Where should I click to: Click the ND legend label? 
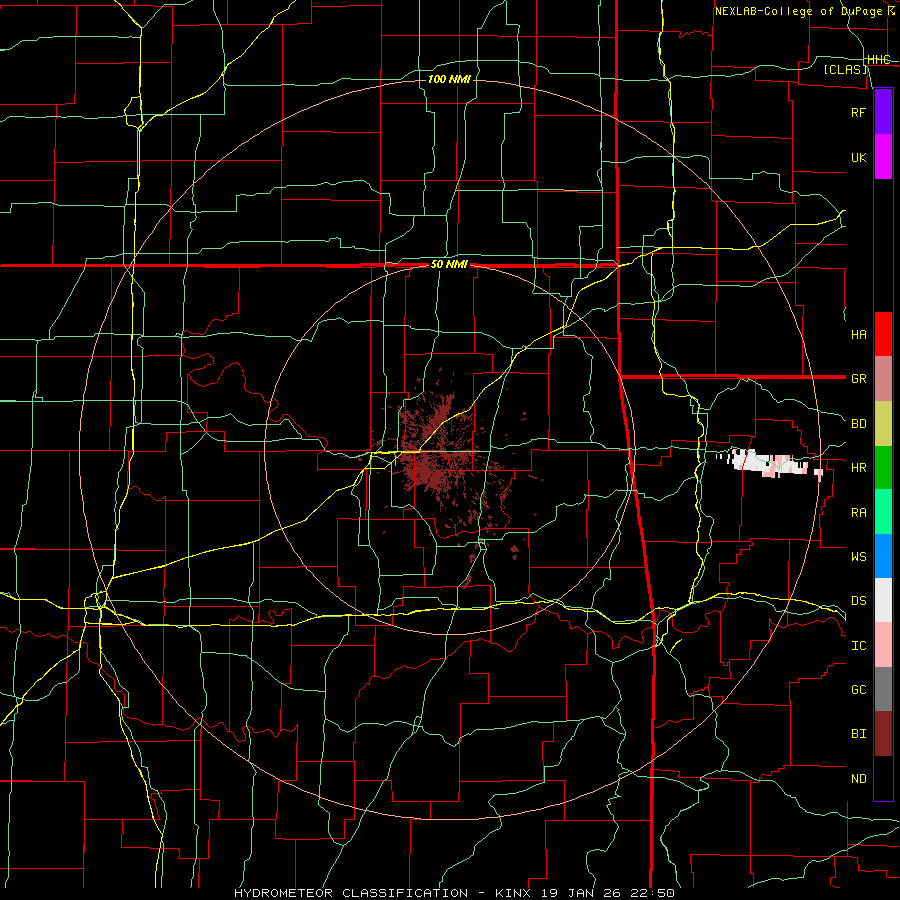point(858,779)
